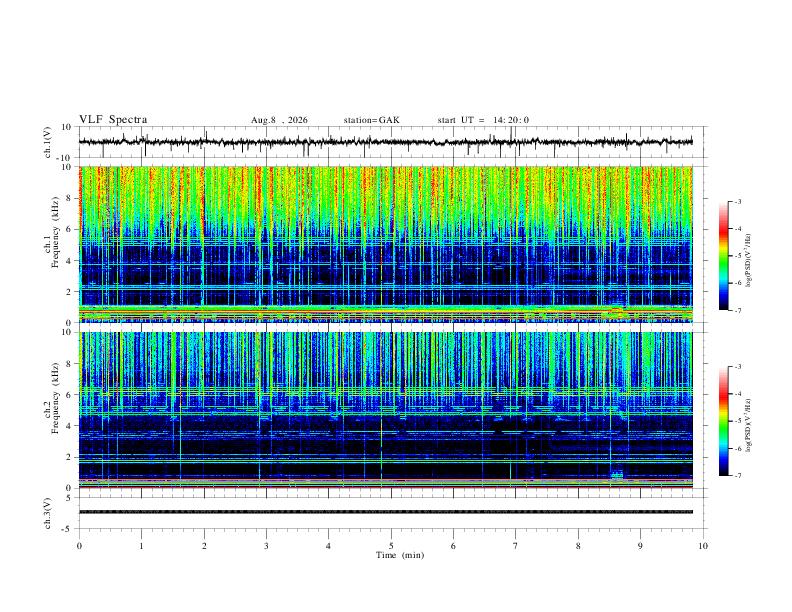
Task: Click the ch.1 PSD color bar
Action: click(x=723, y=256)
